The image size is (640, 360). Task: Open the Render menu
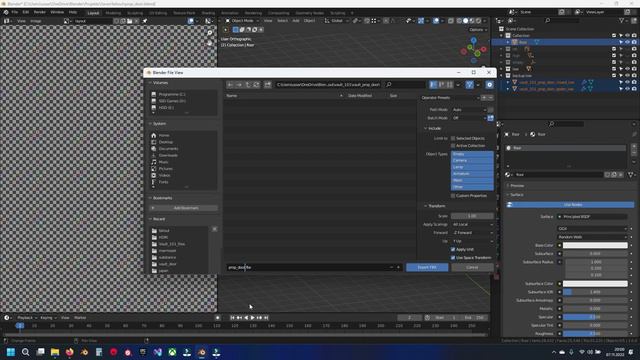point(40,12)
